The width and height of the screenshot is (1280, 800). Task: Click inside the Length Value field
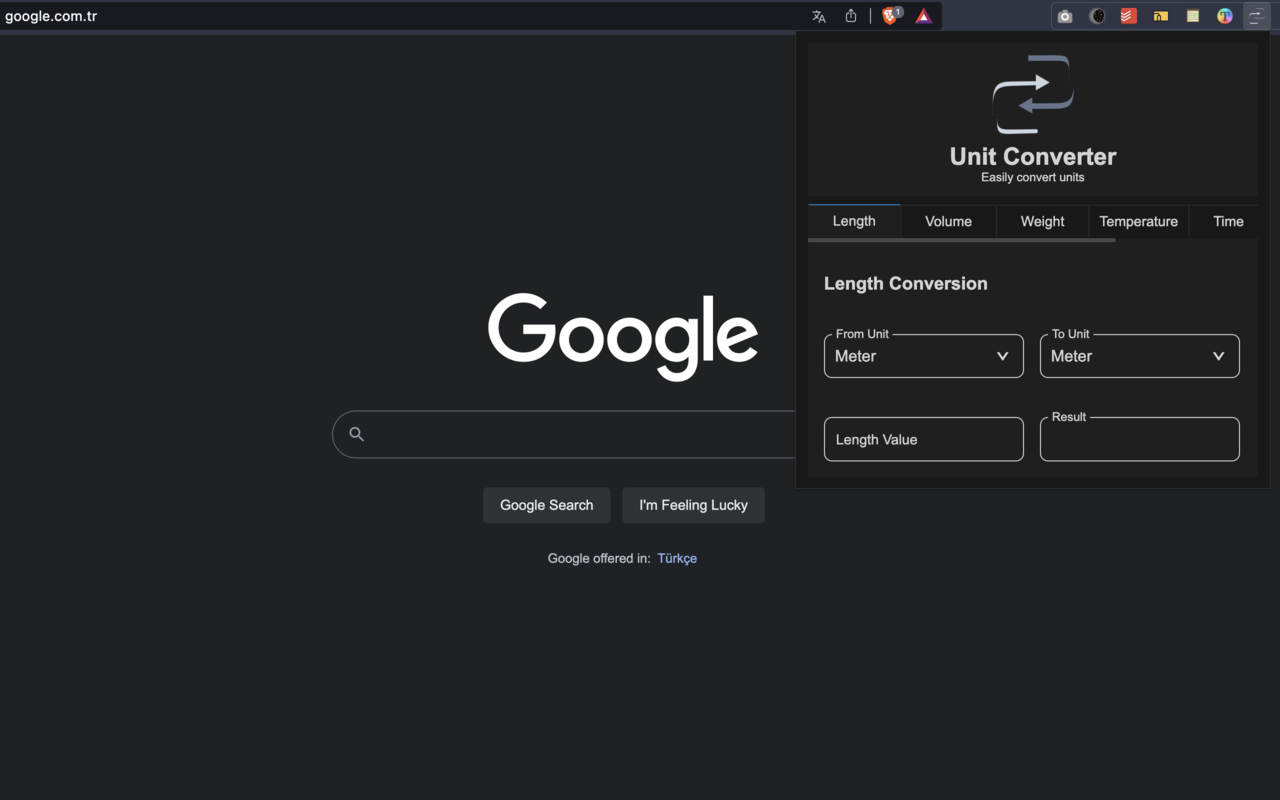[923, 439]
